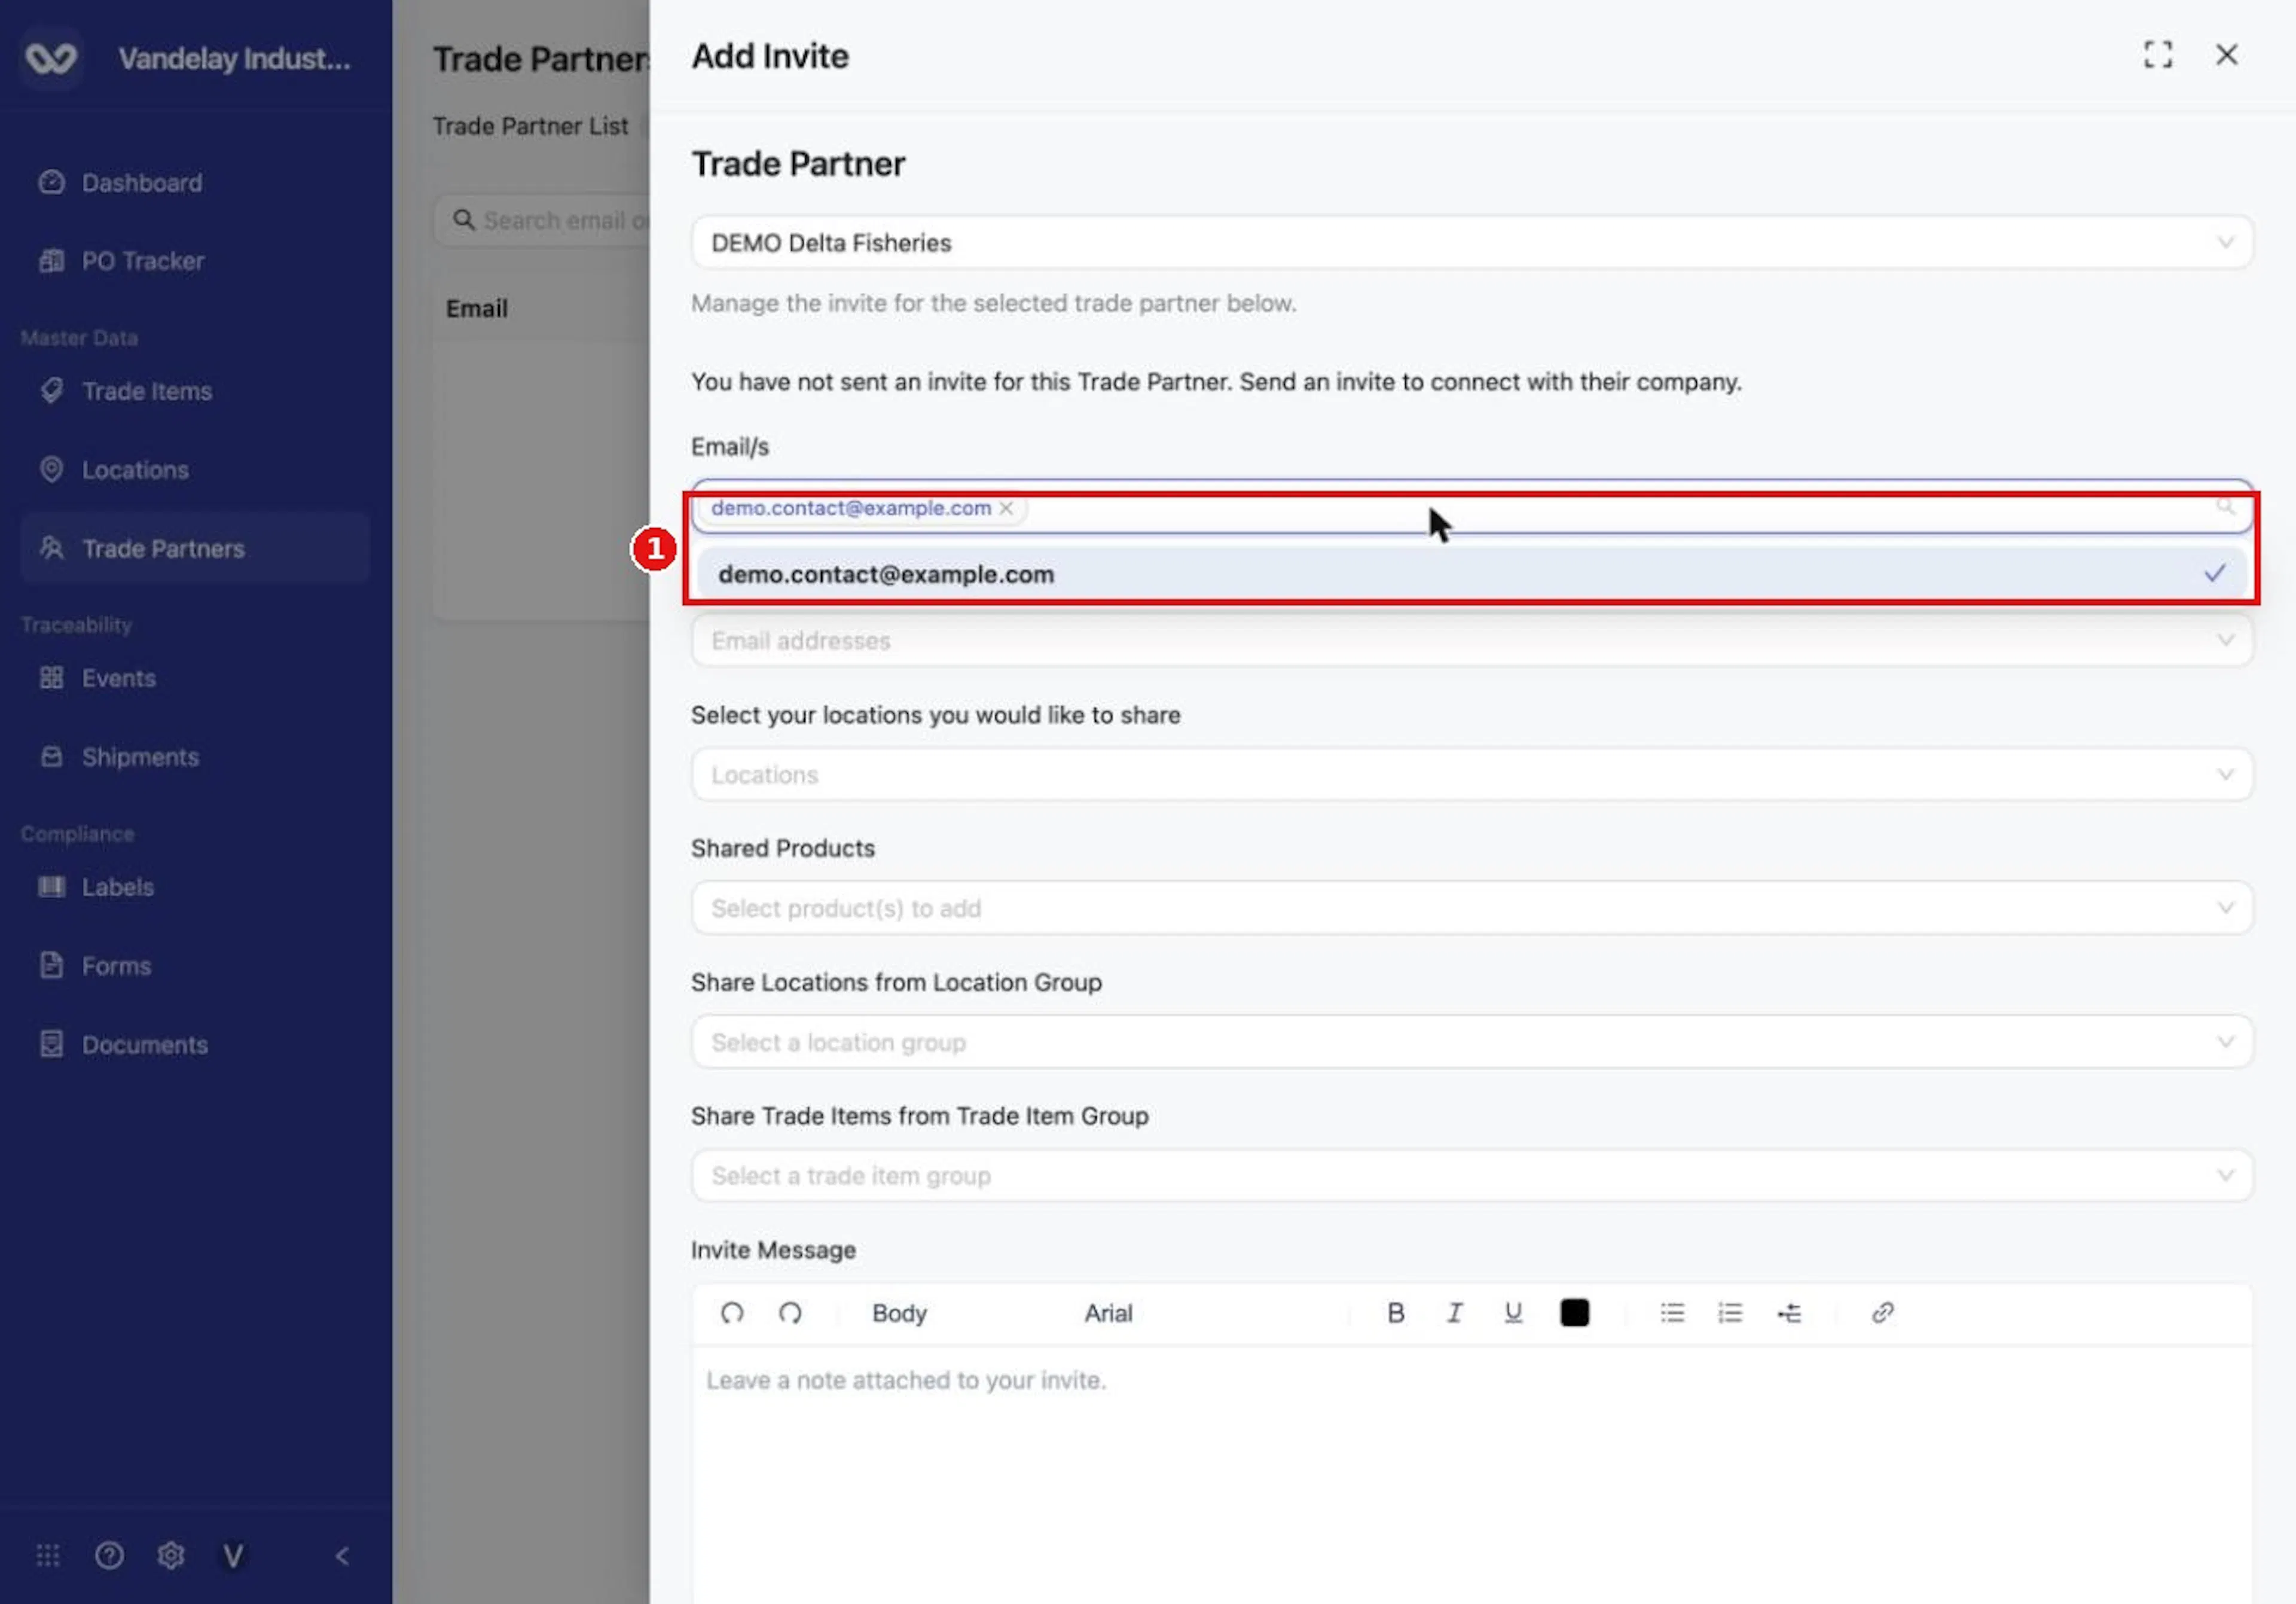Open the Select product(s) to add dropdown
This screenshot has height=1604, width=2296.
[x=1472, y=908]
